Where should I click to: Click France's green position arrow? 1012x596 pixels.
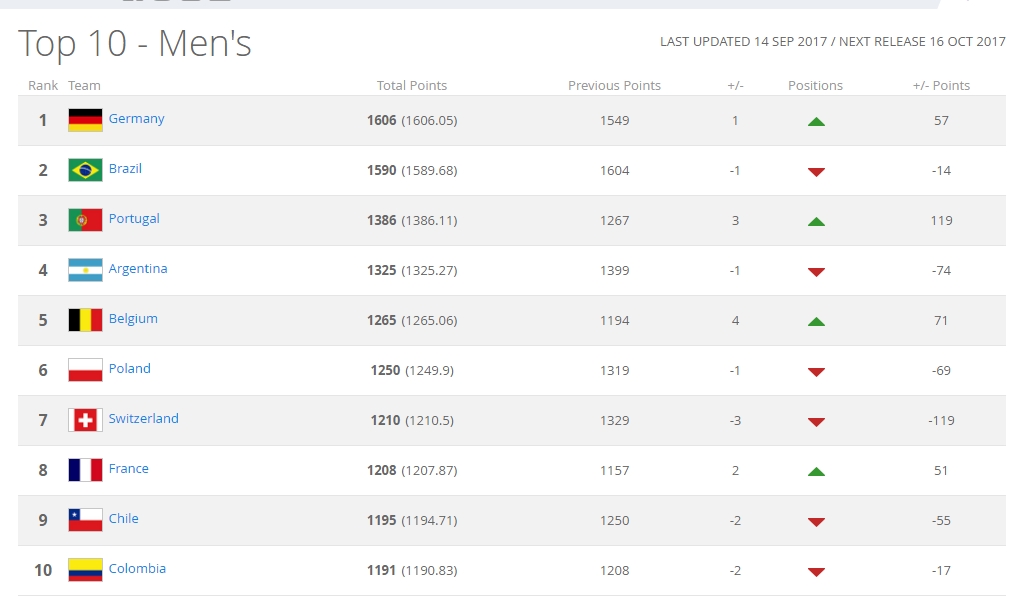pyautogui.click(x=816, y=472)
